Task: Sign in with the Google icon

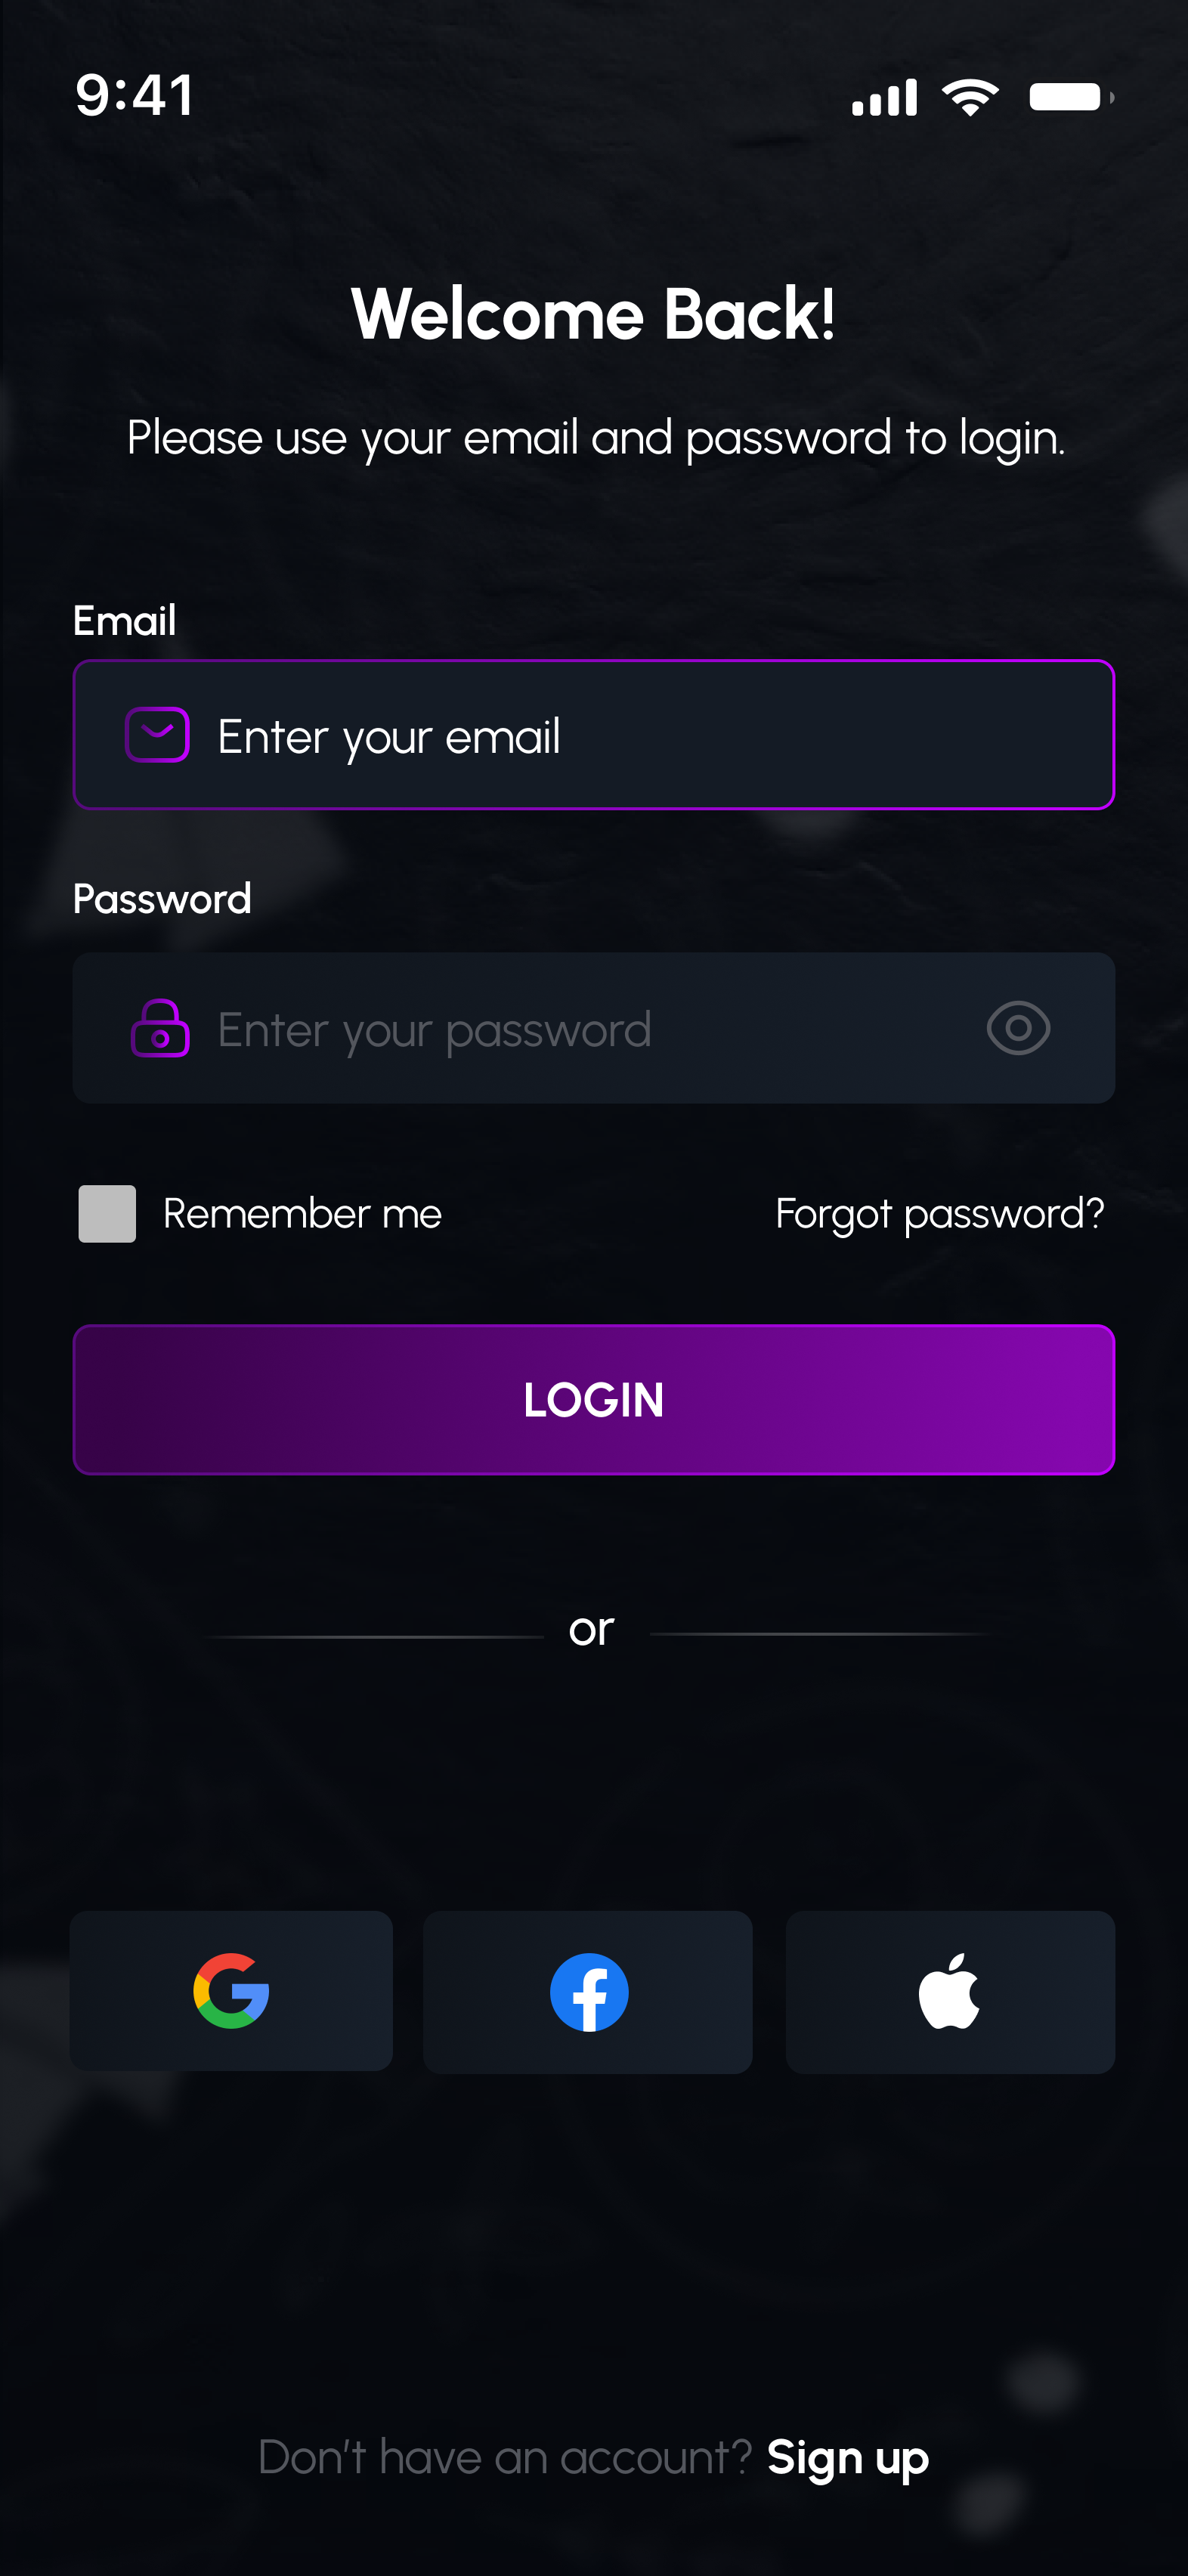Action: 231,1990
